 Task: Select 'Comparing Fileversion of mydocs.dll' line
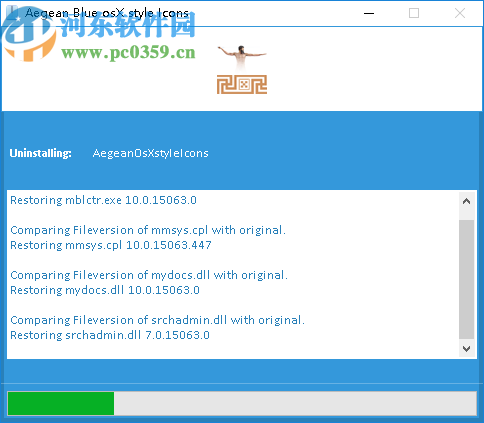(x=149, y=275)
